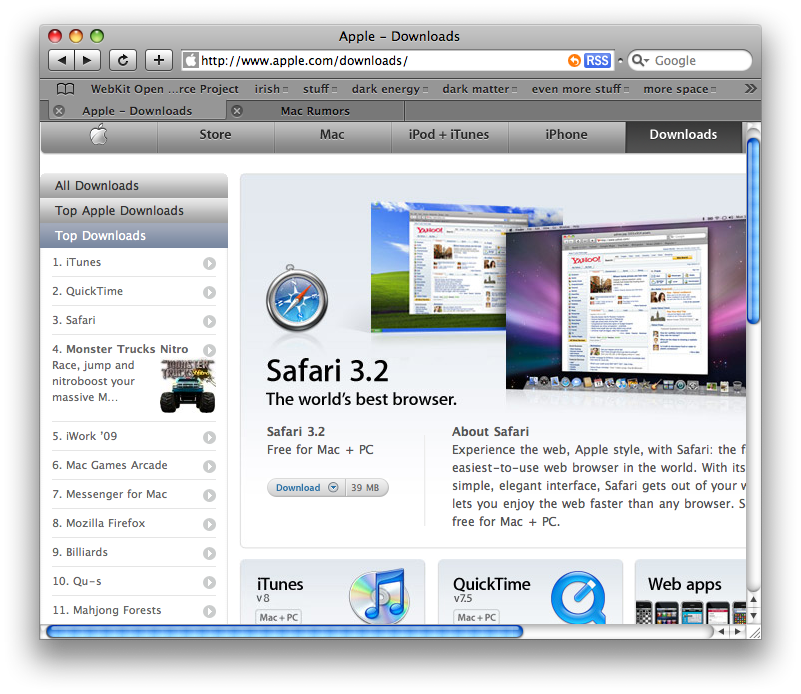Image resolution: width=801 pixels, height=694 pixels.
Task: Click the blue vertical scrollbar thumb
Action: [x=753, y=230]
